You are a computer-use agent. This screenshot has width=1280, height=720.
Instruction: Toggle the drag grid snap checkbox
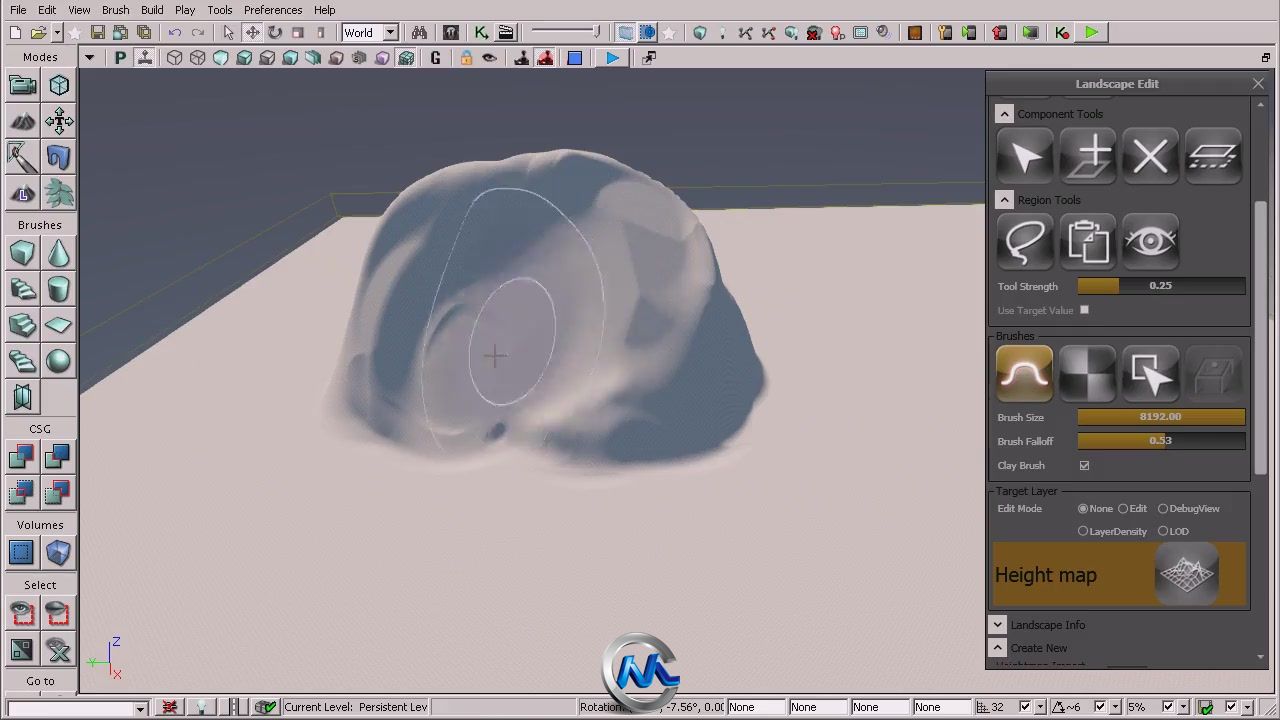[1026, 707]
